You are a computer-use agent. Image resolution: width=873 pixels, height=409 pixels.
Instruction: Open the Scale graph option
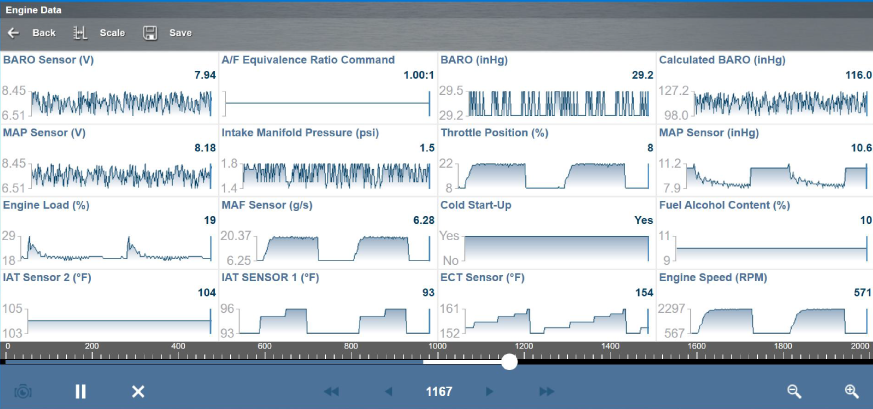pos(81,33)
